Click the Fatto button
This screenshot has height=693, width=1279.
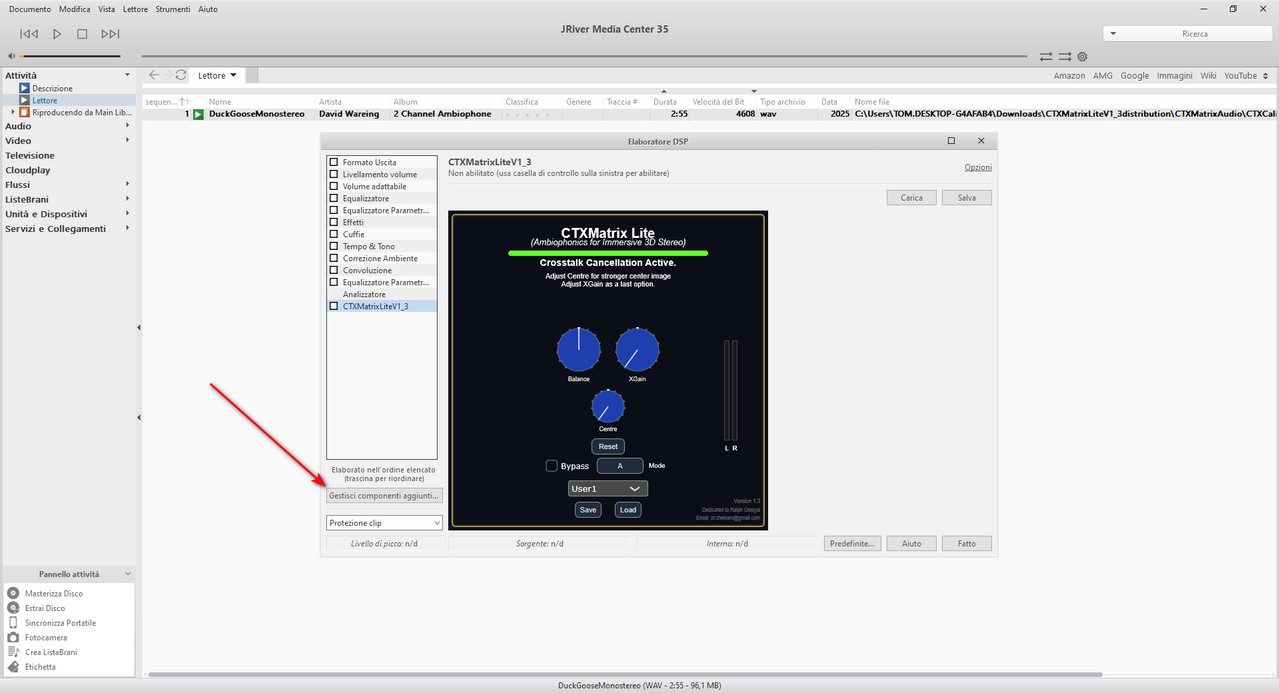(x=967, y=544)
